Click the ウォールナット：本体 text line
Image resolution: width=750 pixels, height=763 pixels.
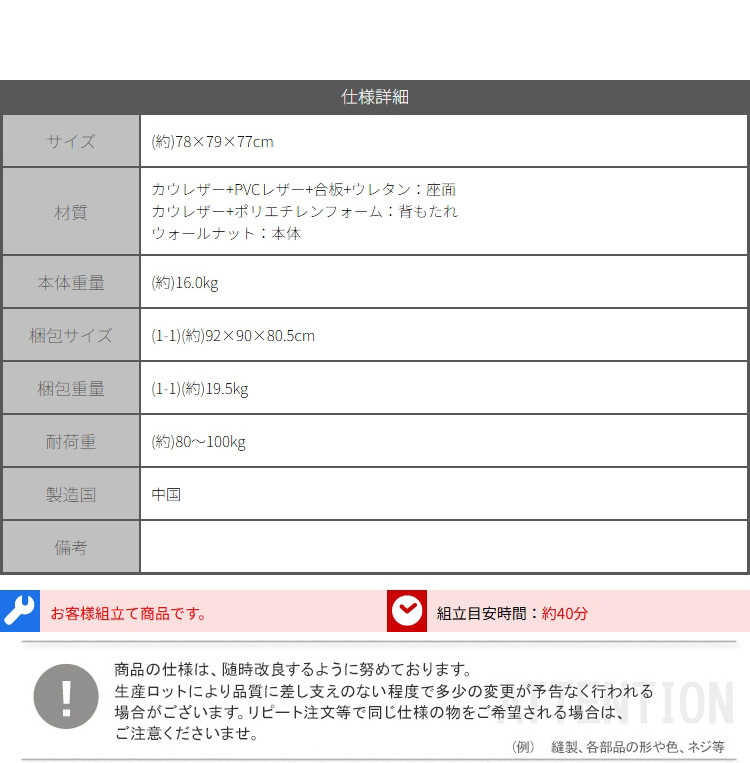[x=226, y=233]
